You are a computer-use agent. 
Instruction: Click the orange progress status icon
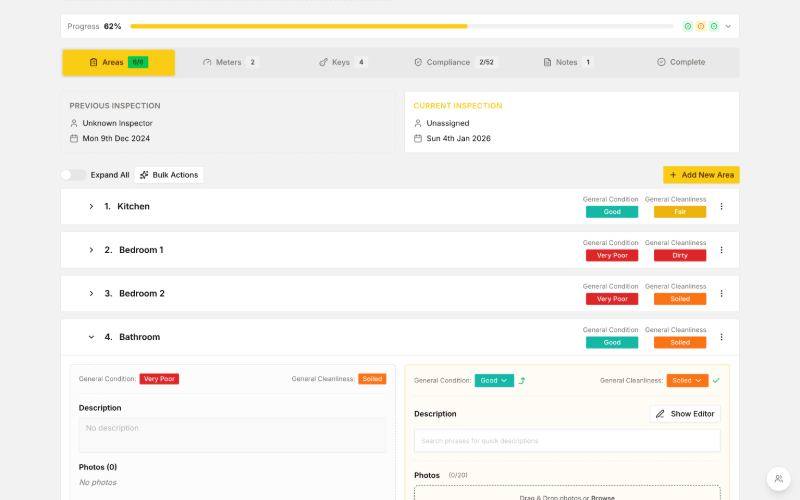tap(701, 27)
